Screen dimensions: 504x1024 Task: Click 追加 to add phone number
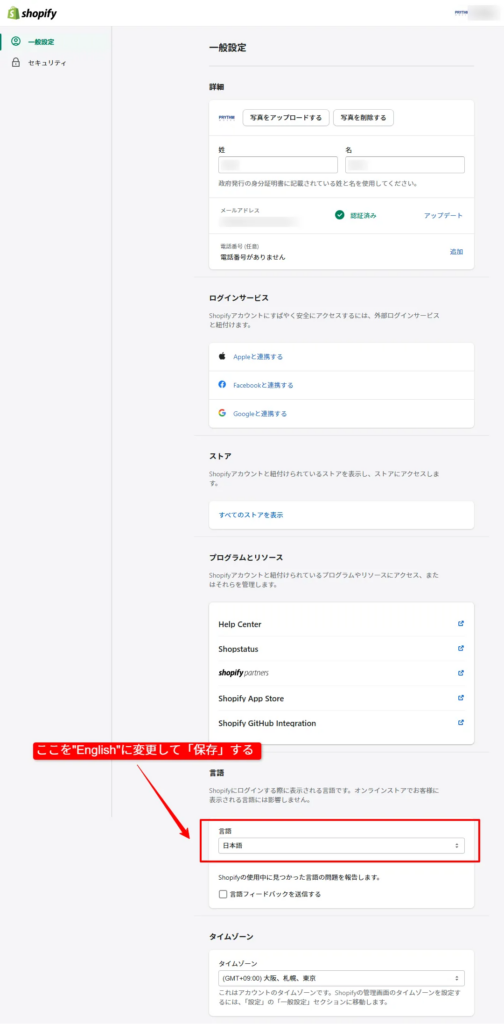click(x=456, y=251)
